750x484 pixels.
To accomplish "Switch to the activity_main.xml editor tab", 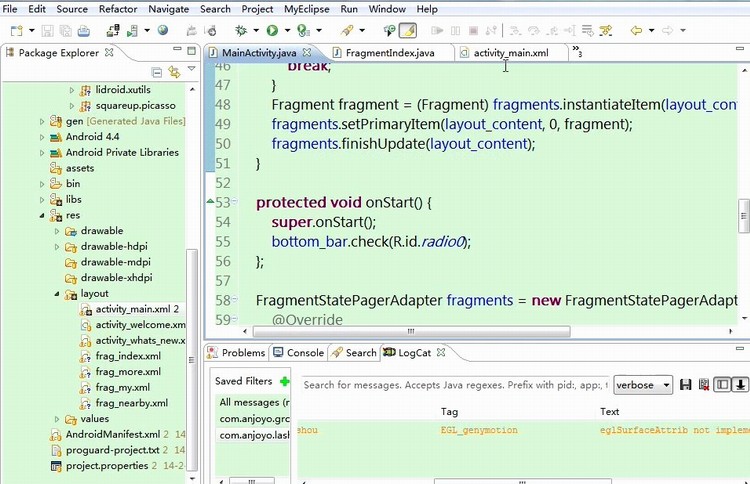I will click(511, 53).
